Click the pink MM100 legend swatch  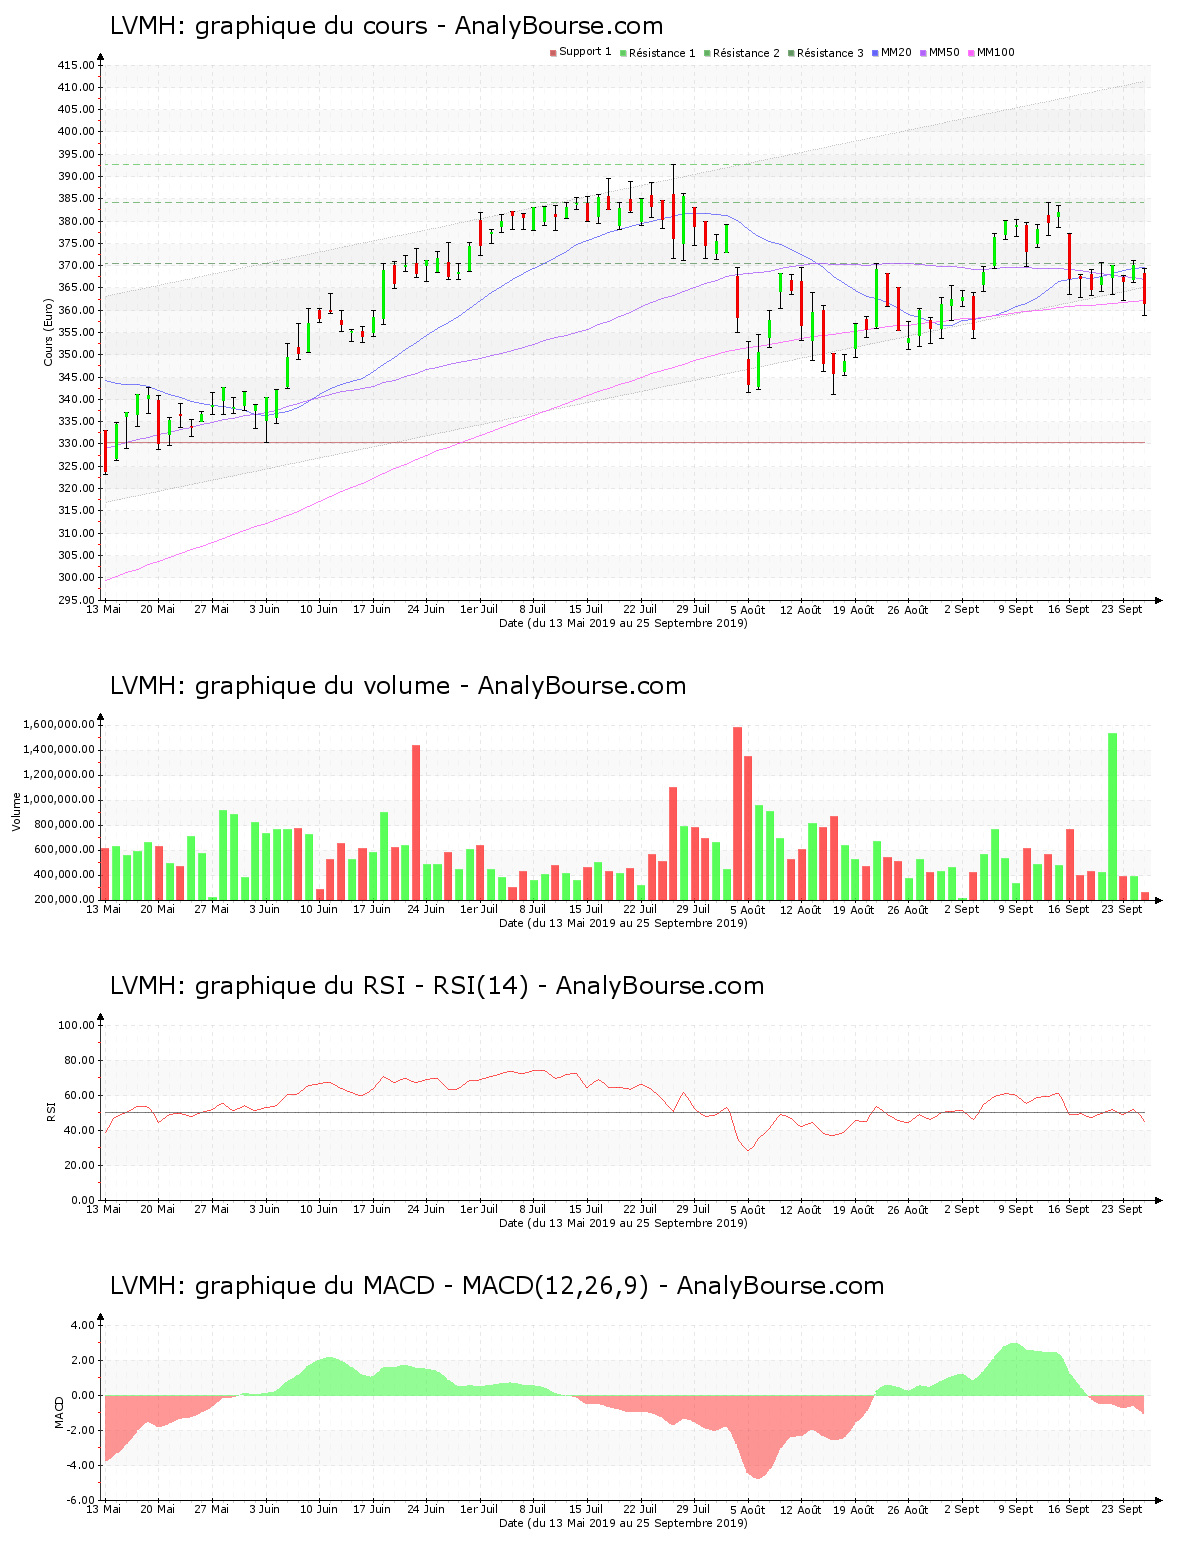tap(971, 53)
